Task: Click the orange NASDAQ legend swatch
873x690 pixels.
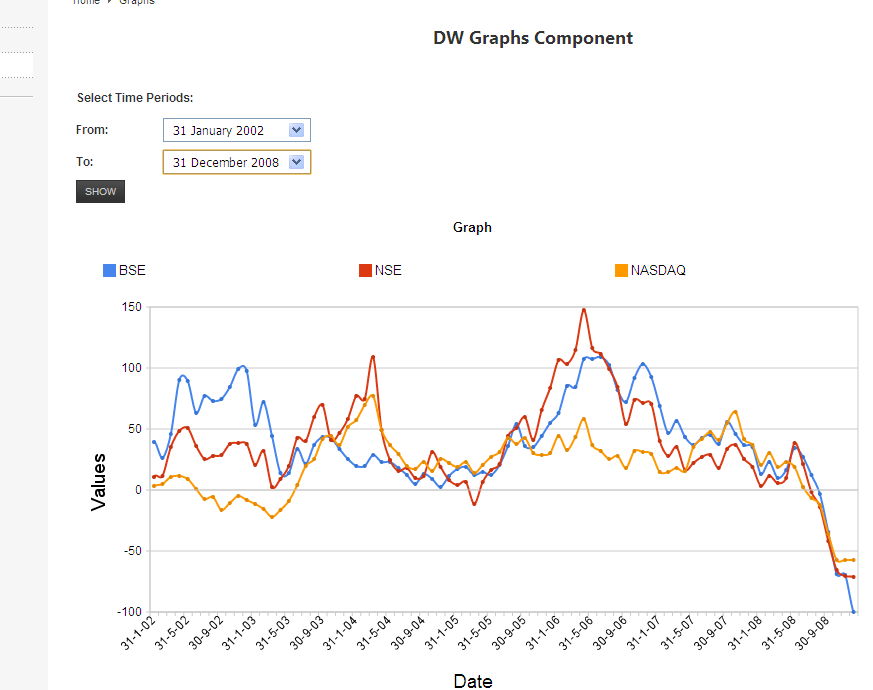Action: point(621,271)
